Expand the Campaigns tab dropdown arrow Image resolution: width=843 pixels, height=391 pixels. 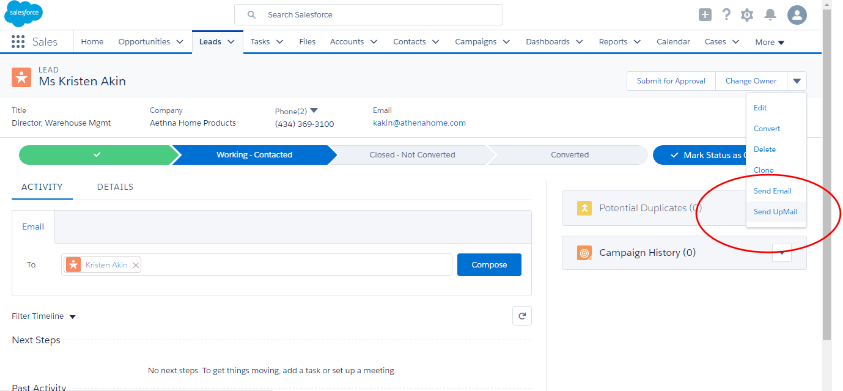pyautogui.click(x=506, y=41)
